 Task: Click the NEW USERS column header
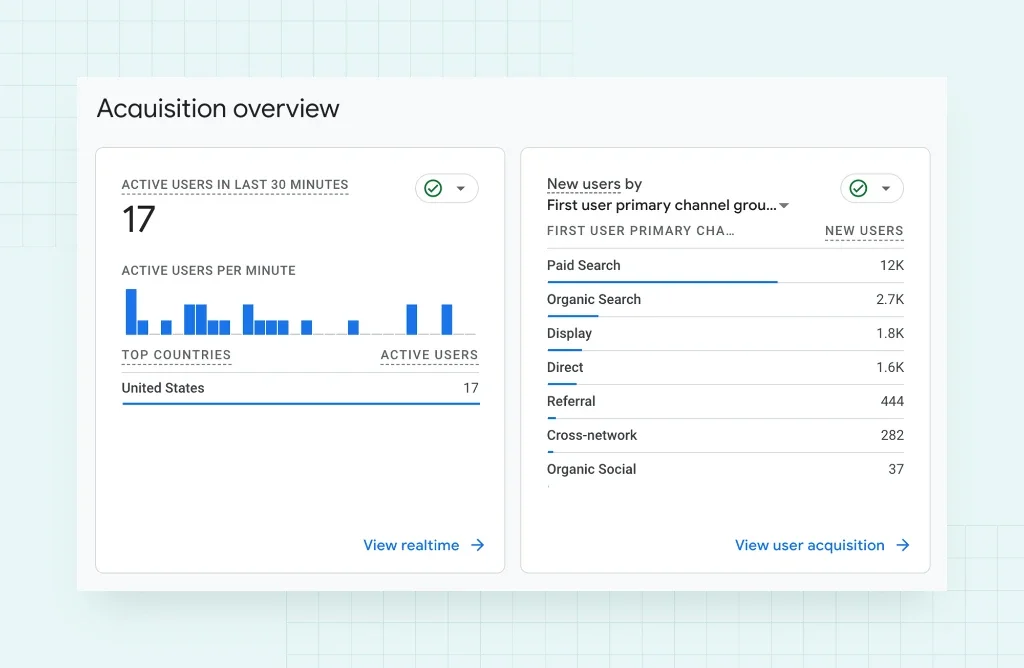point(864,230)
